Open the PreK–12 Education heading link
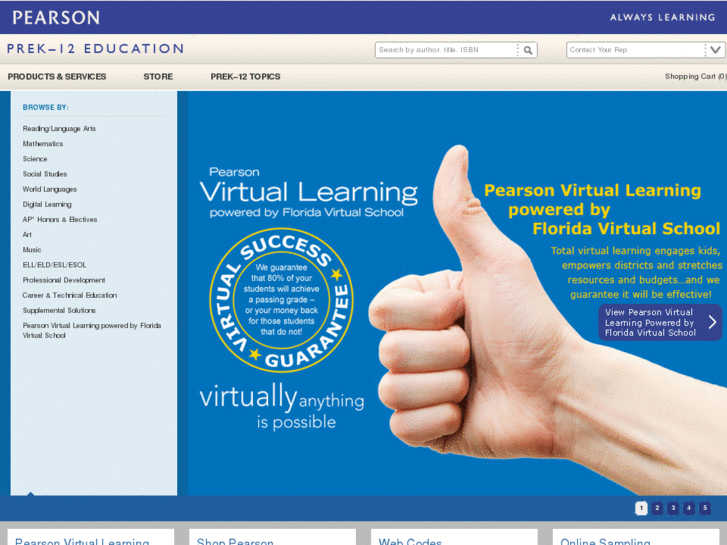This screenshot has width=727, height=545. 96,49
